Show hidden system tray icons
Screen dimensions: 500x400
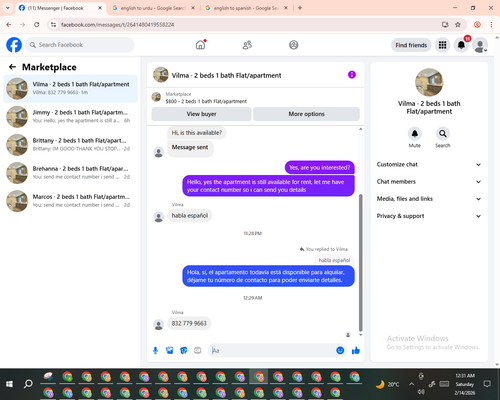412,384
